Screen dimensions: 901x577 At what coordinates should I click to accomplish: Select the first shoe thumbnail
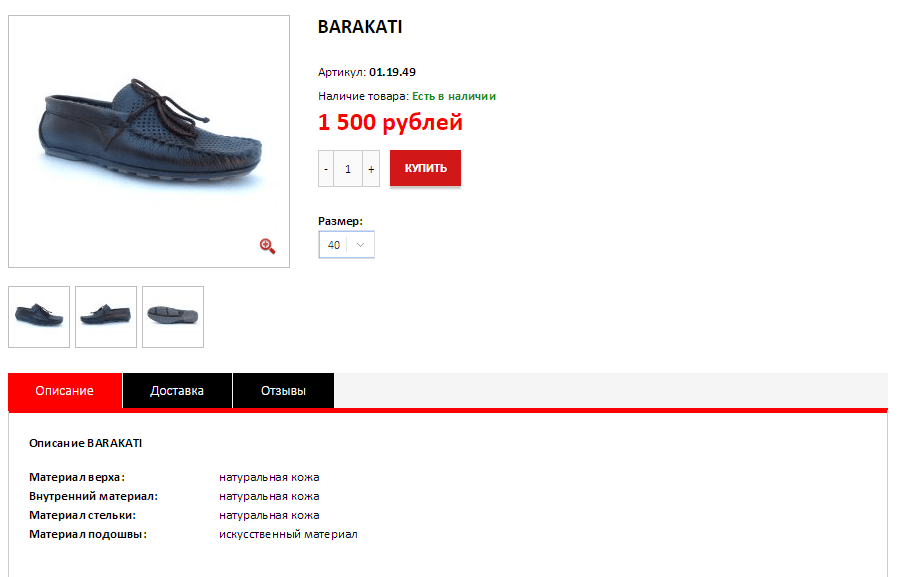(39, 317)
